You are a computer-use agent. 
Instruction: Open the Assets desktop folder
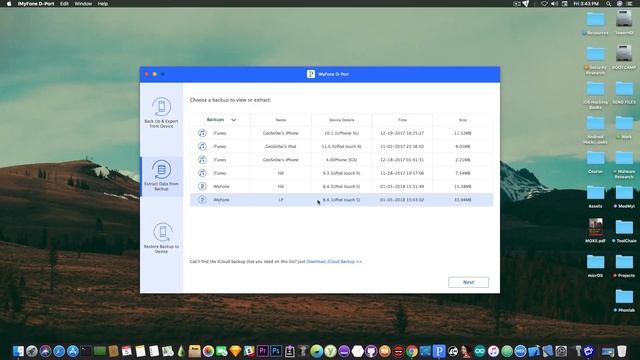tap(596, 197)
